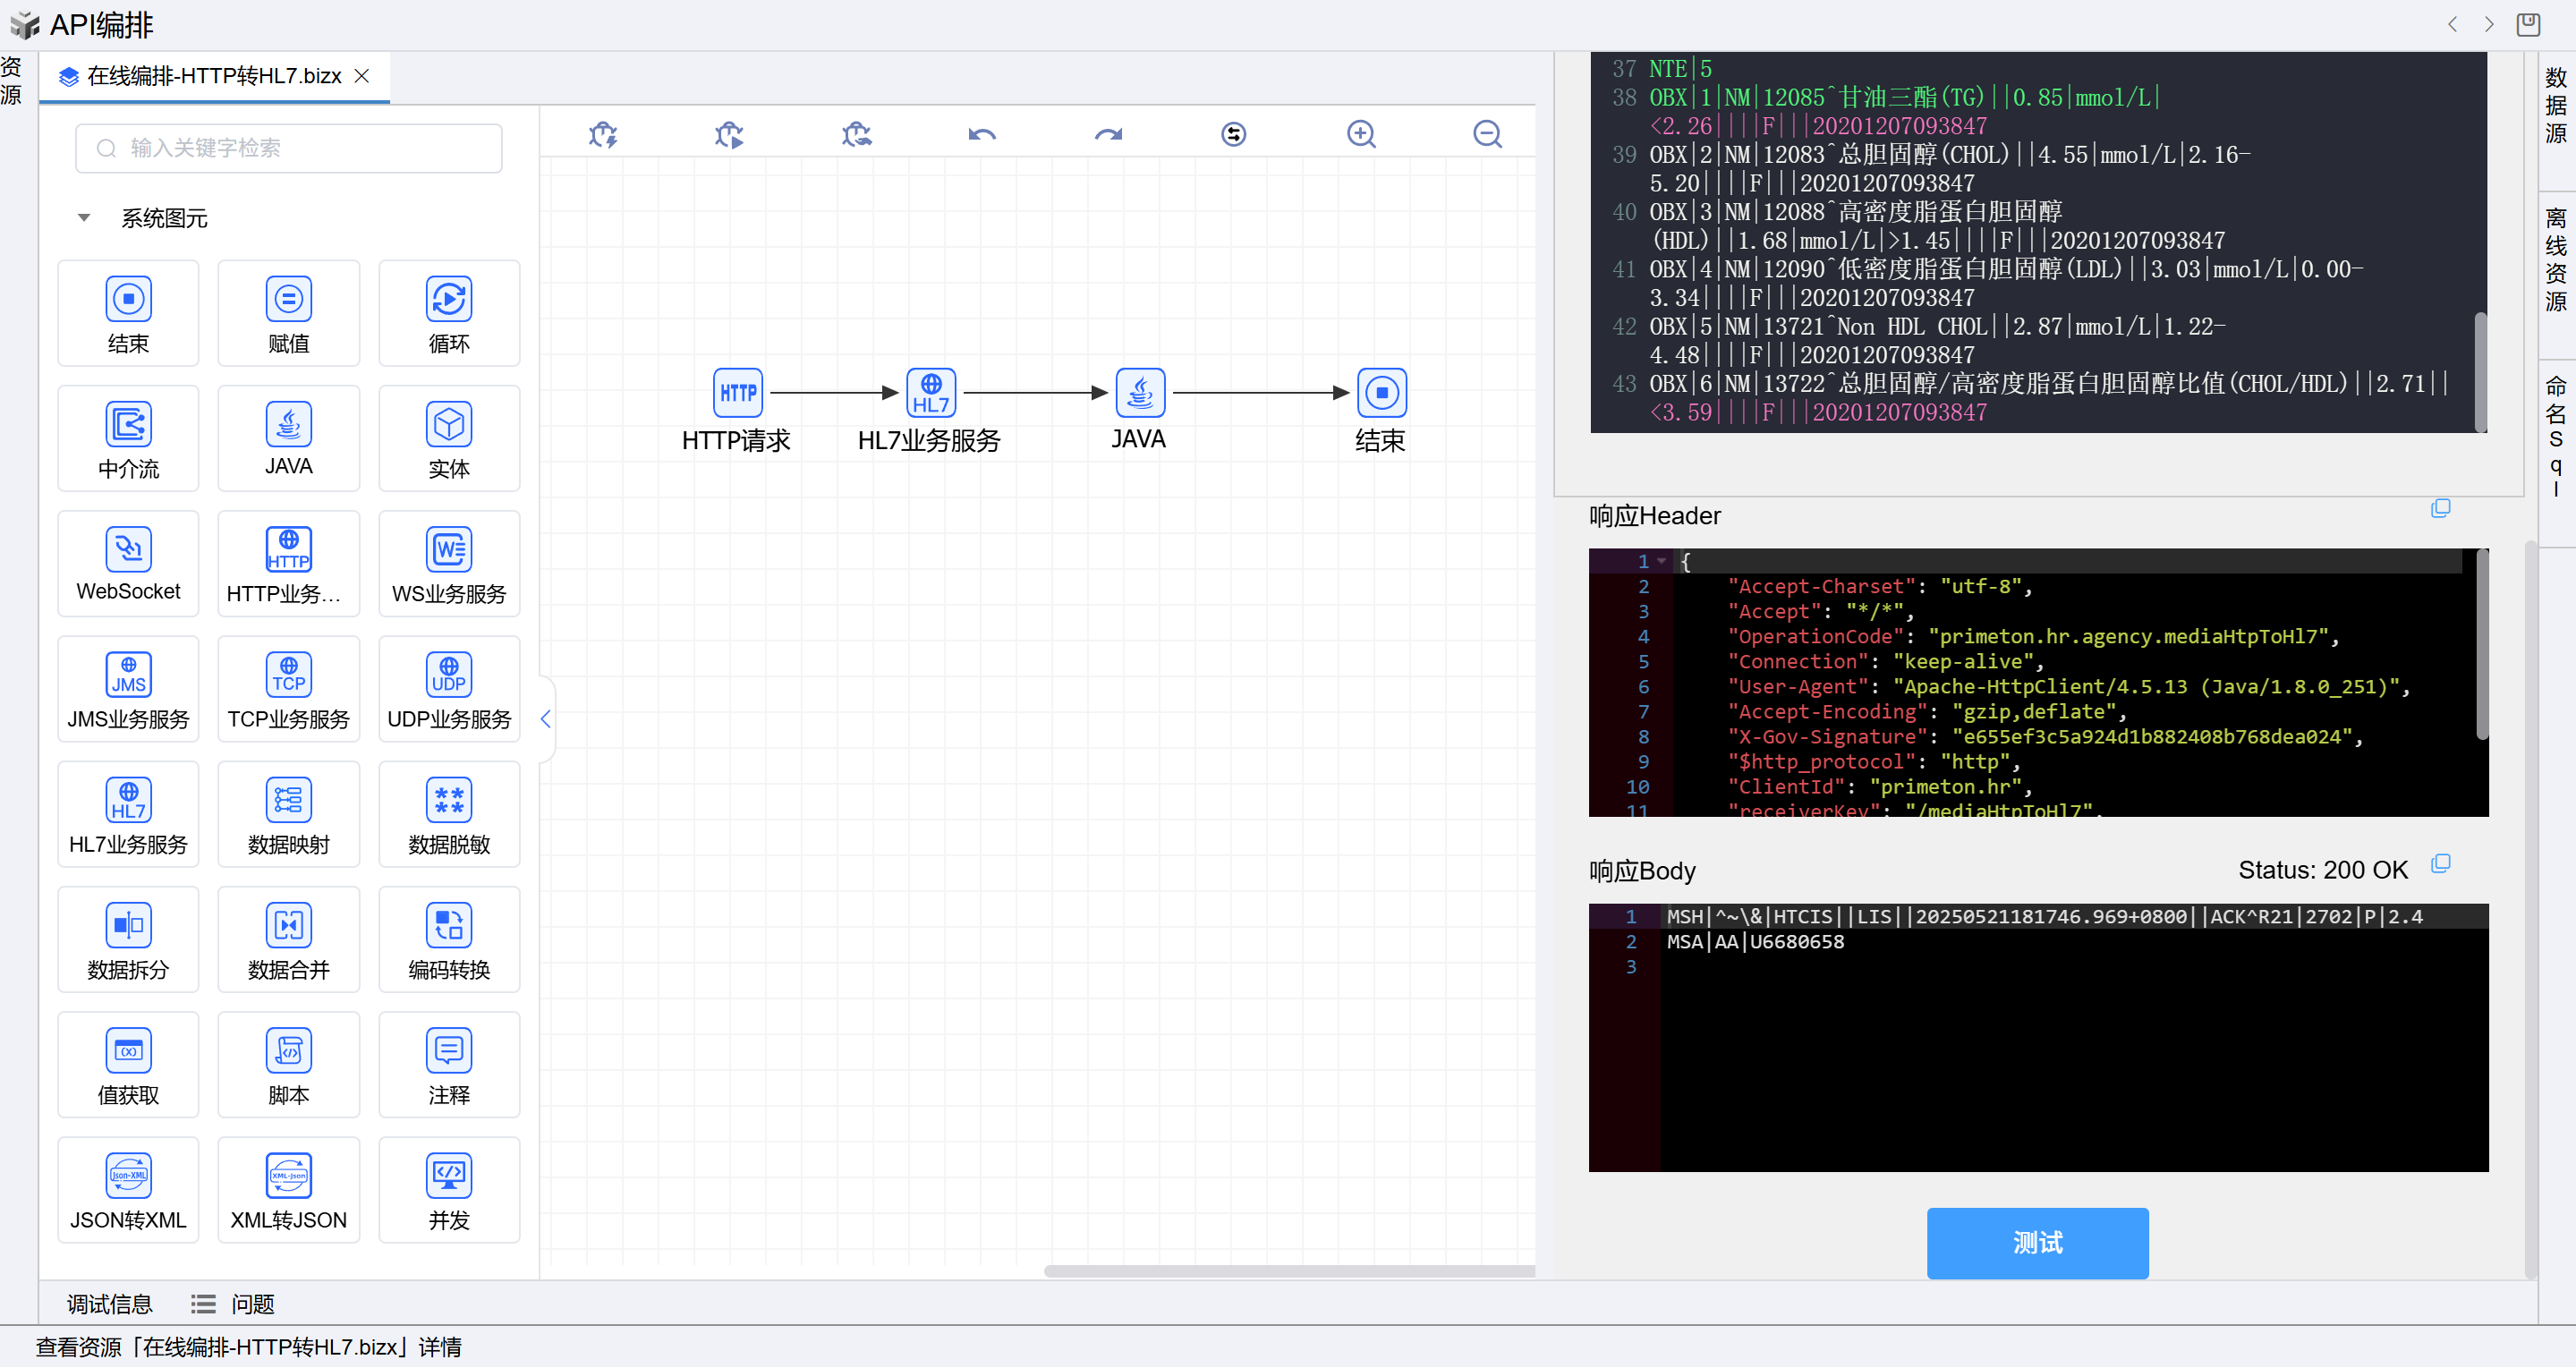Click the redo arrow in toolbar
The height and width of the screenshot is (1368, 2576).
click(1108, 134)
